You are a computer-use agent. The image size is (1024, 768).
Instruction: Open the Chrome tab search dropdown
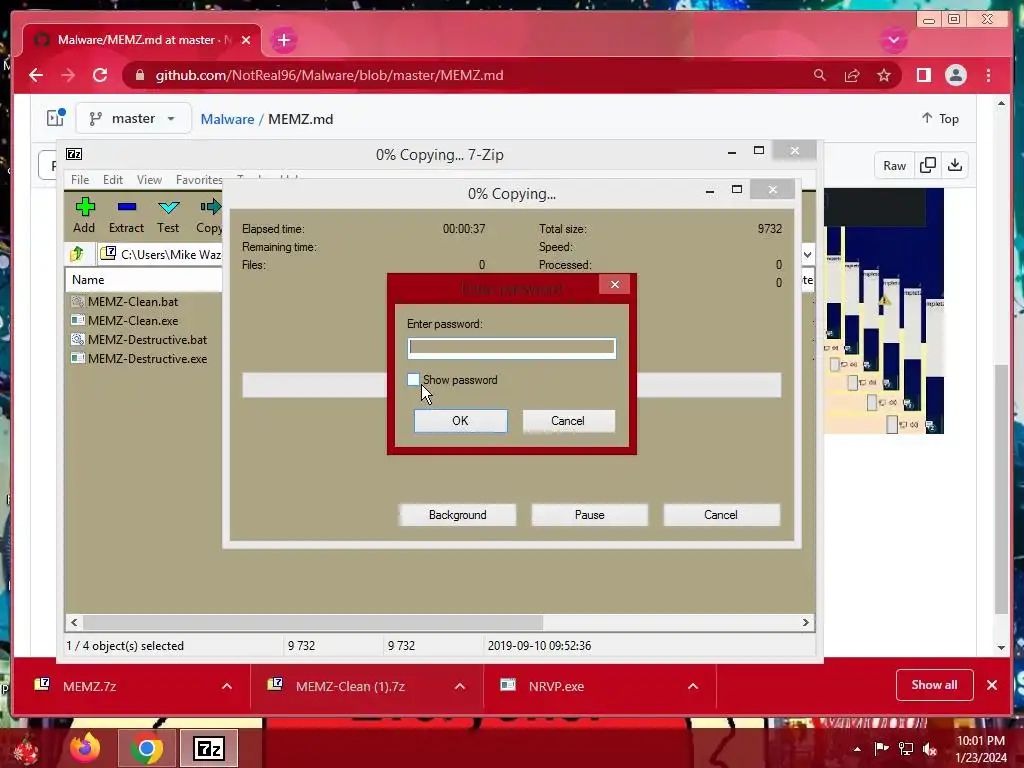click(893, 40)
